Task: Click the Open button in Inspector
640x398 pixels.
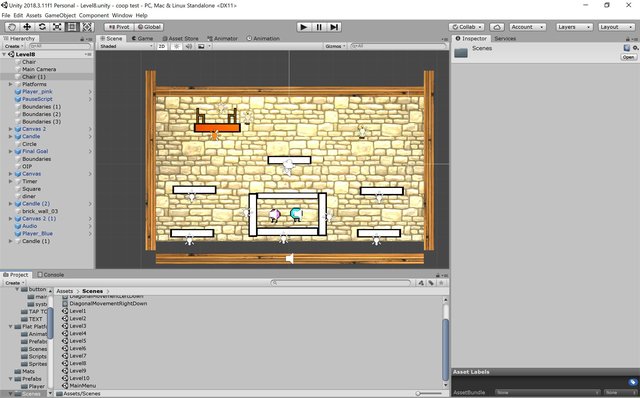Action: click(628, 57)
